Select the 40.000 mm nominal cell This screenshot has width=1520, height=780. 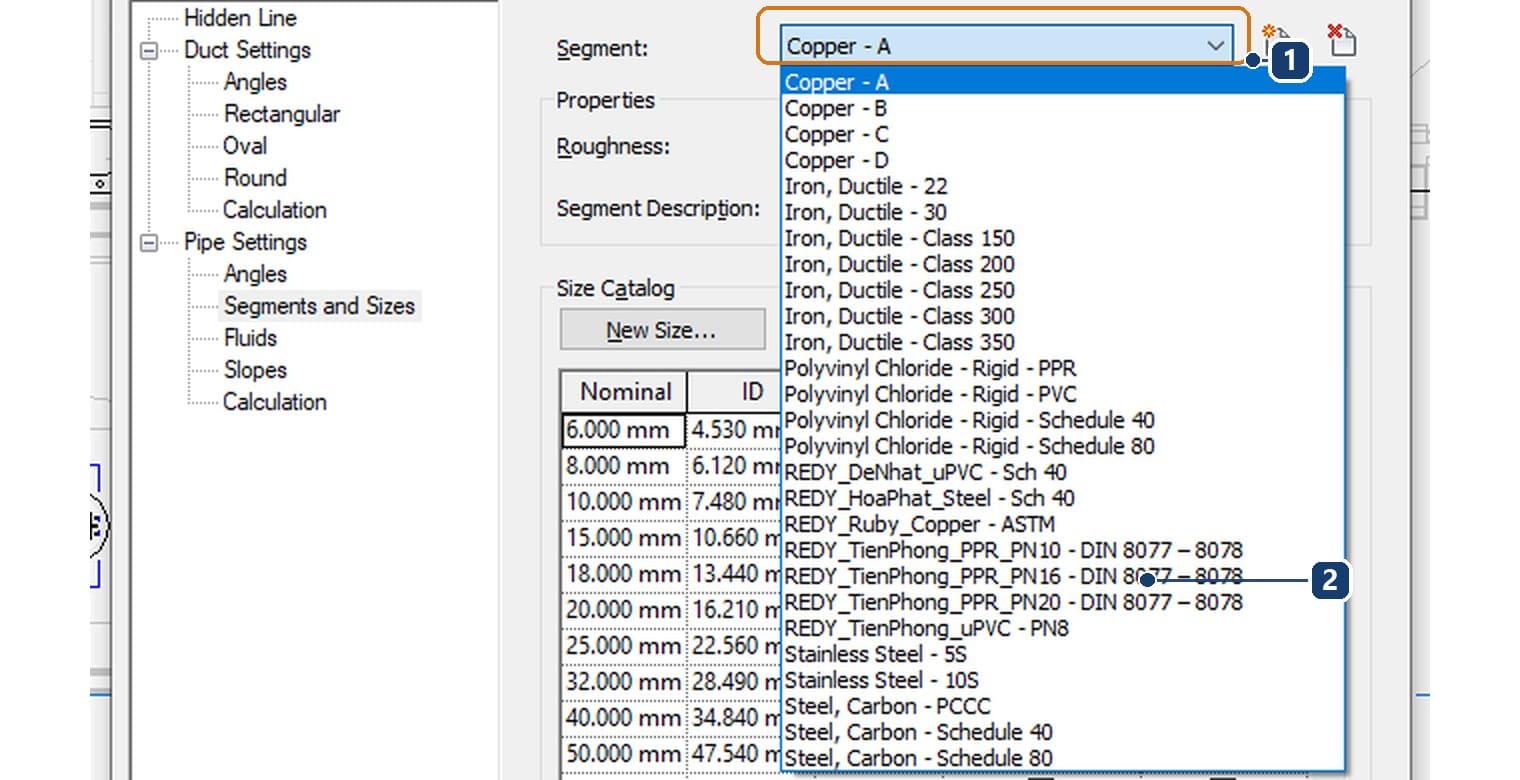[x=624, y=718]
